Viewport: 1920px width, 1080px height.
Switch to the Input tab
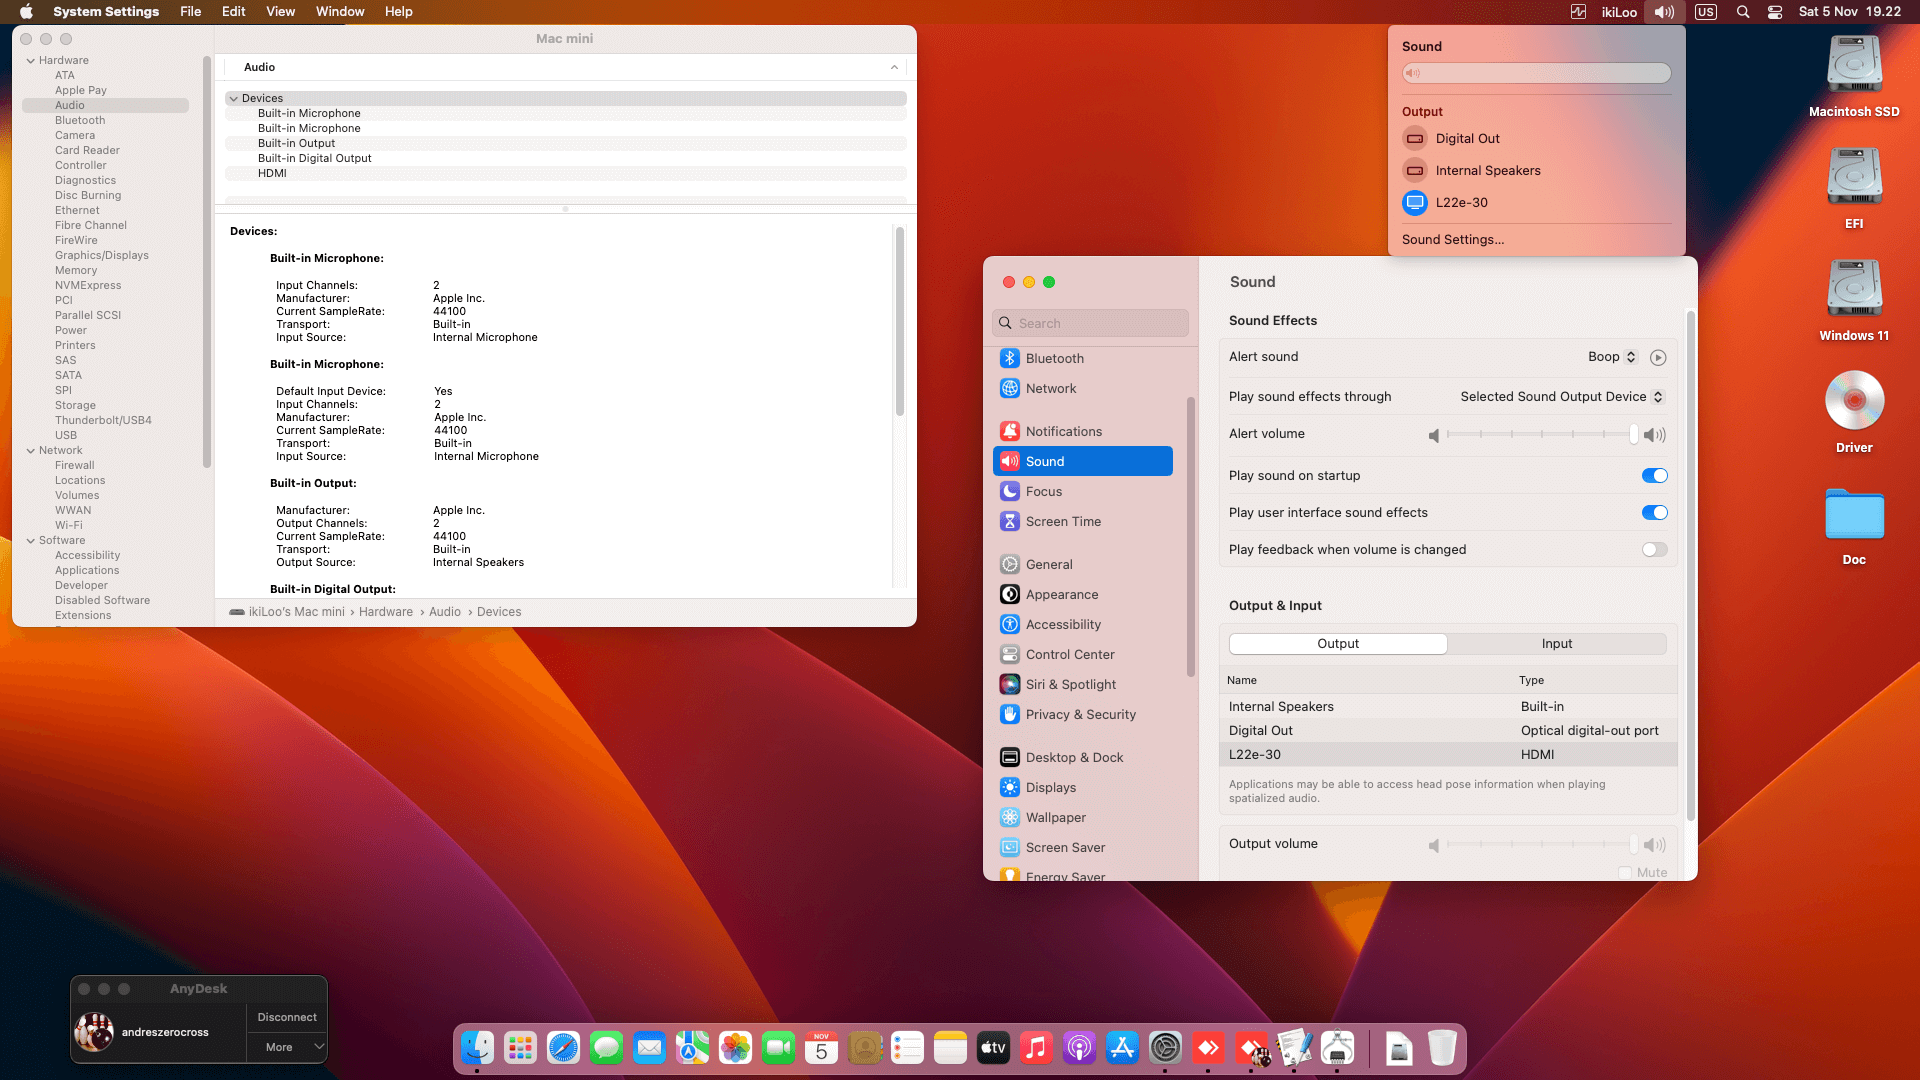tap(1557, 644)
